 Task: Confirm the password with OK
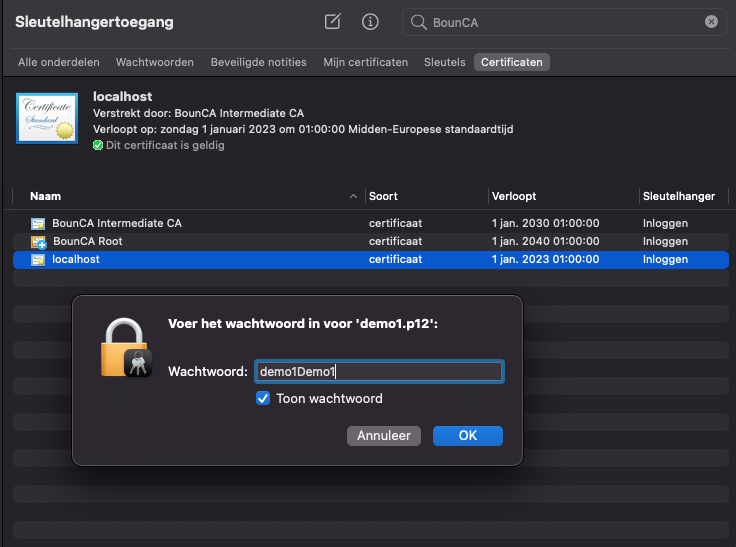[468, 436]
